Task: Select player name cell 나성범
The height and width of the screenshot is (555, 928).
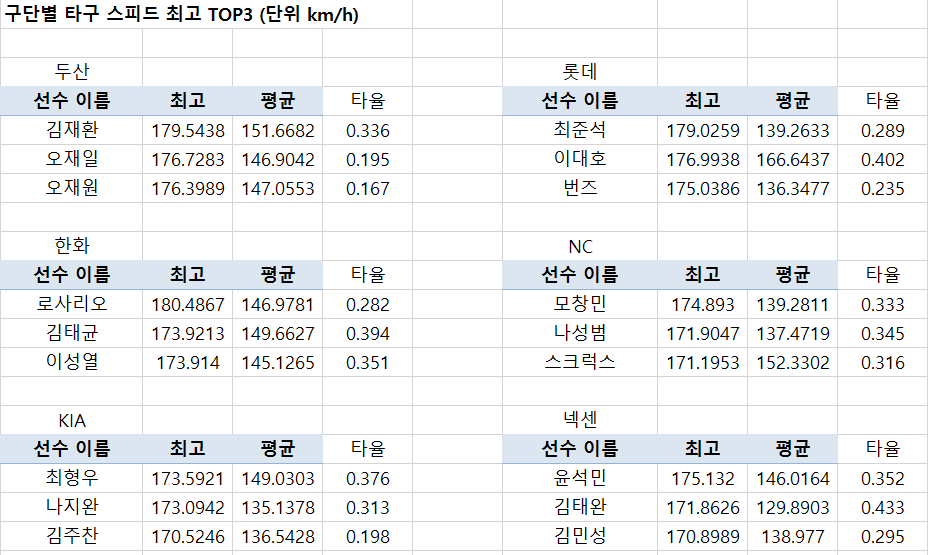Action: coord(580,333)
